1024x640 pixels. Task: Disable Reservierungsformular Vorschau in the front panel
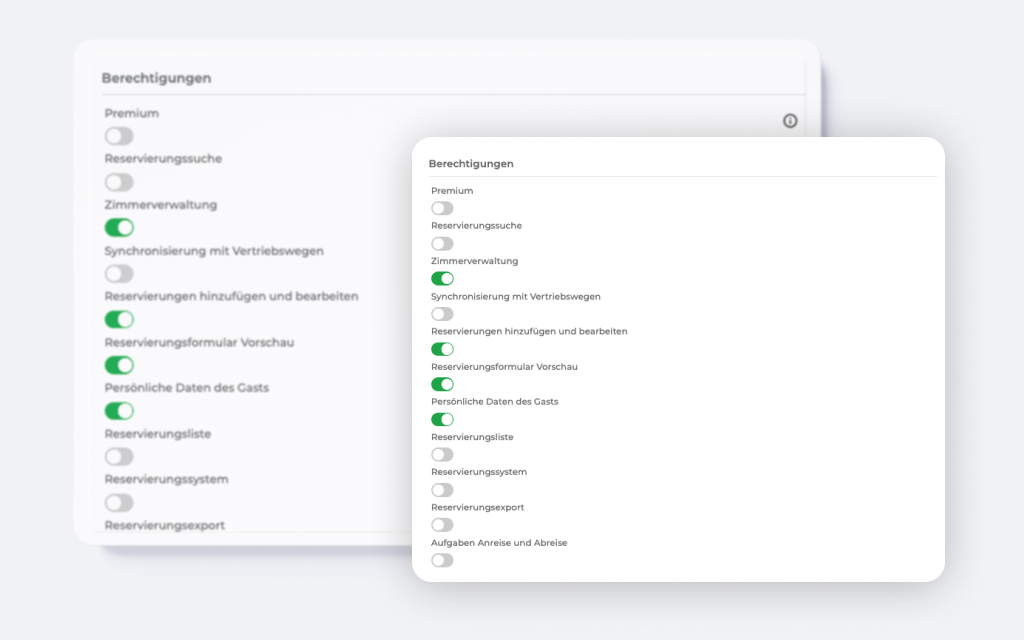tap(442, 384)
